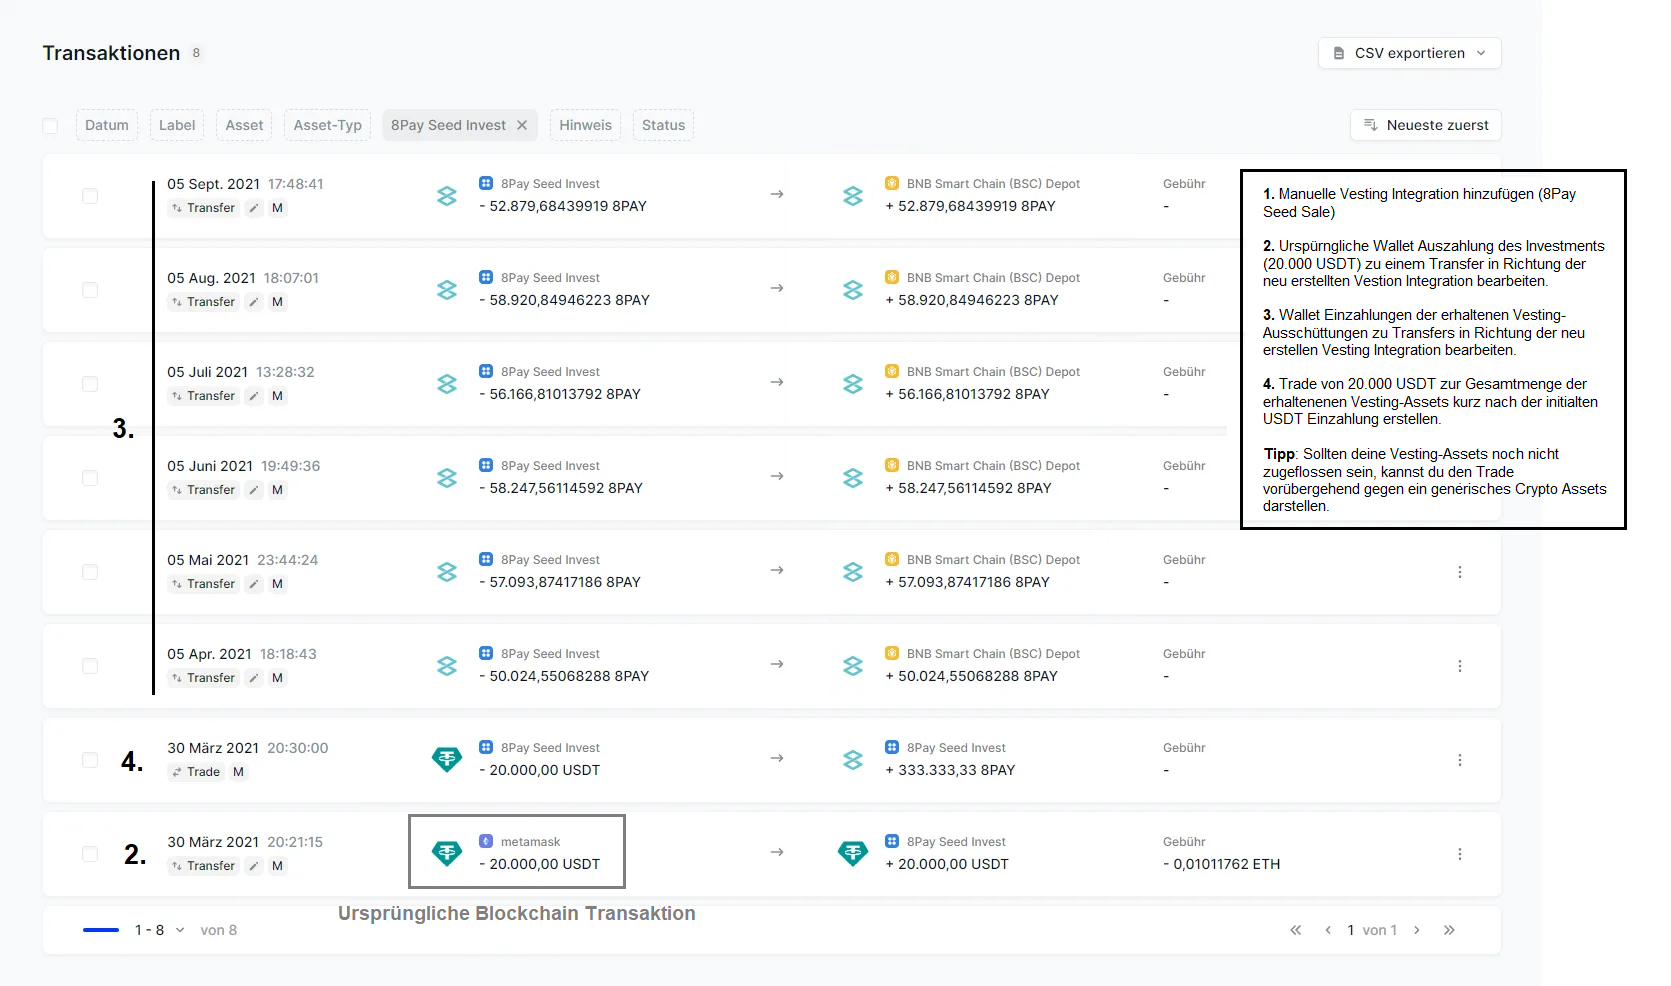The width and height of the screenshot is (1671, 986).
Task: Edit label pencil on 05 Juli 2021 row
Action: 254,396
